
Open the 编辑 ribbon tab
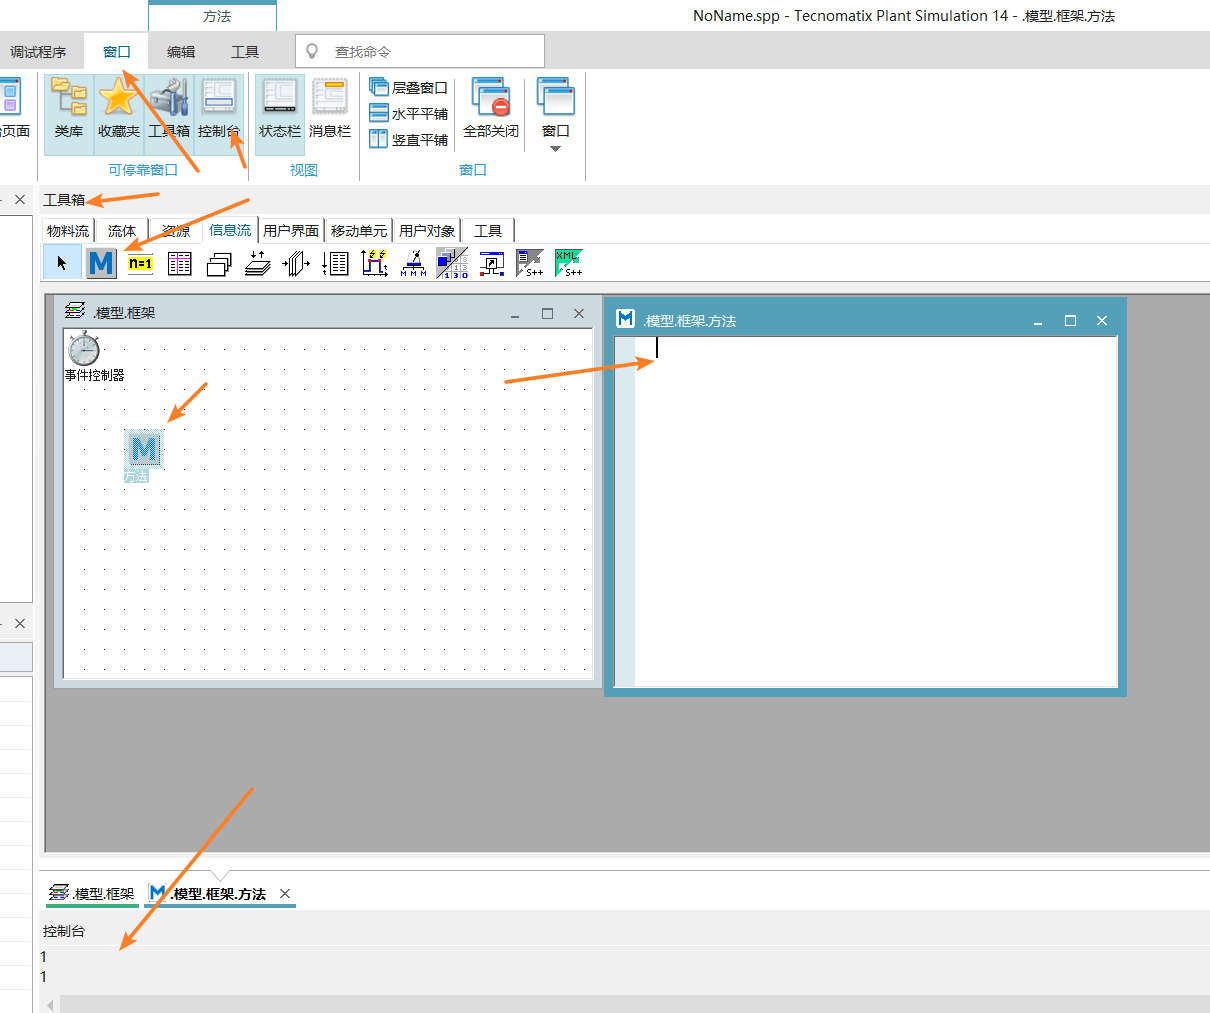point(180,51)
